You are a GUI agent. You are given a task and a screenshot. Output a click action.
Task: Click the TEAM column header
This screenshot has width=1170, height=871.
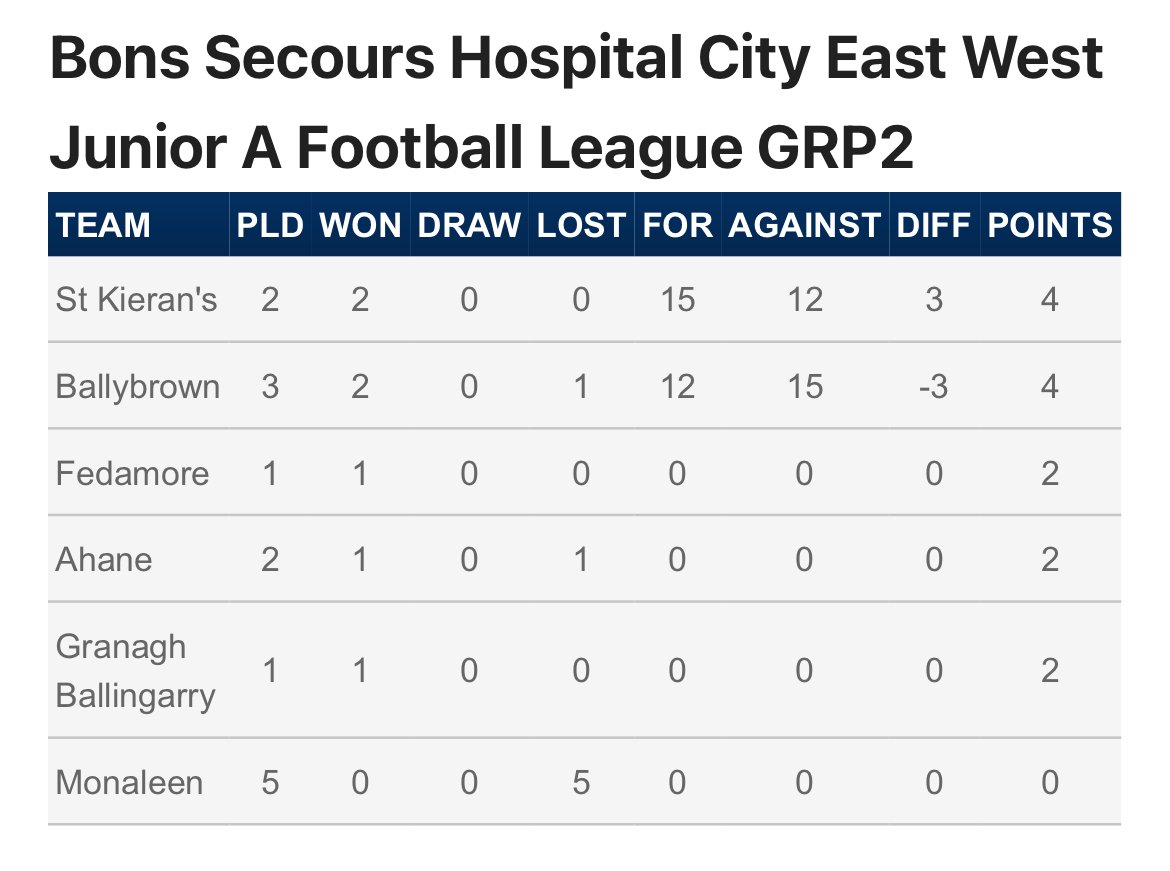pos(104,225)
